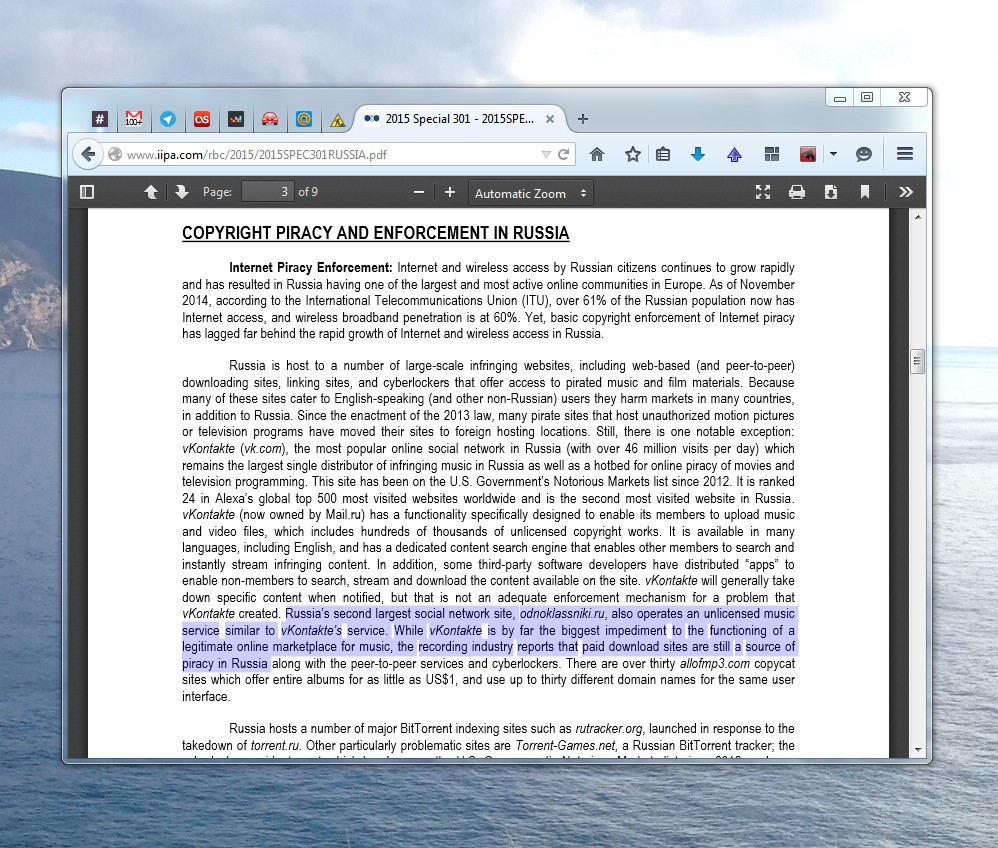The width and height of the screenshot is (998, 848).
Task: Expand the addon's small dropdown arrow
Action: (833, 154)
